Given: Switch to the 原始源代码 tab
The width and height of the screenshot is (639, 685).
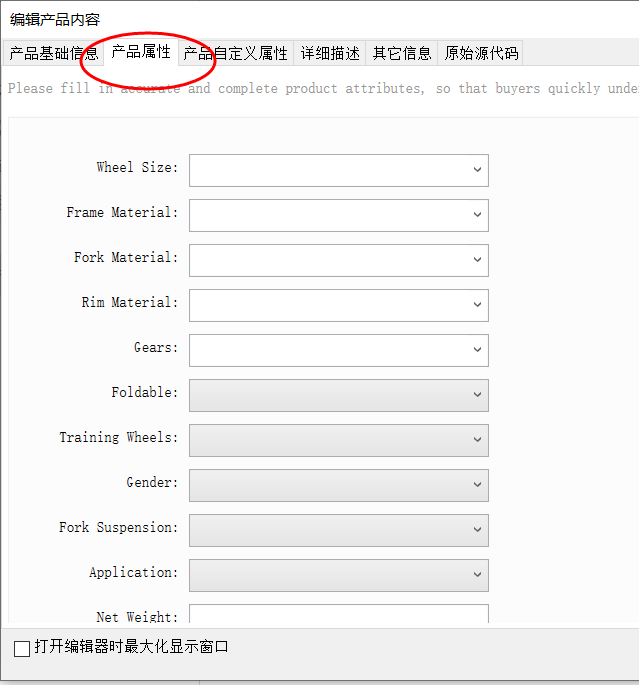Looking at the screenshot, I should [x=481, y=53].
